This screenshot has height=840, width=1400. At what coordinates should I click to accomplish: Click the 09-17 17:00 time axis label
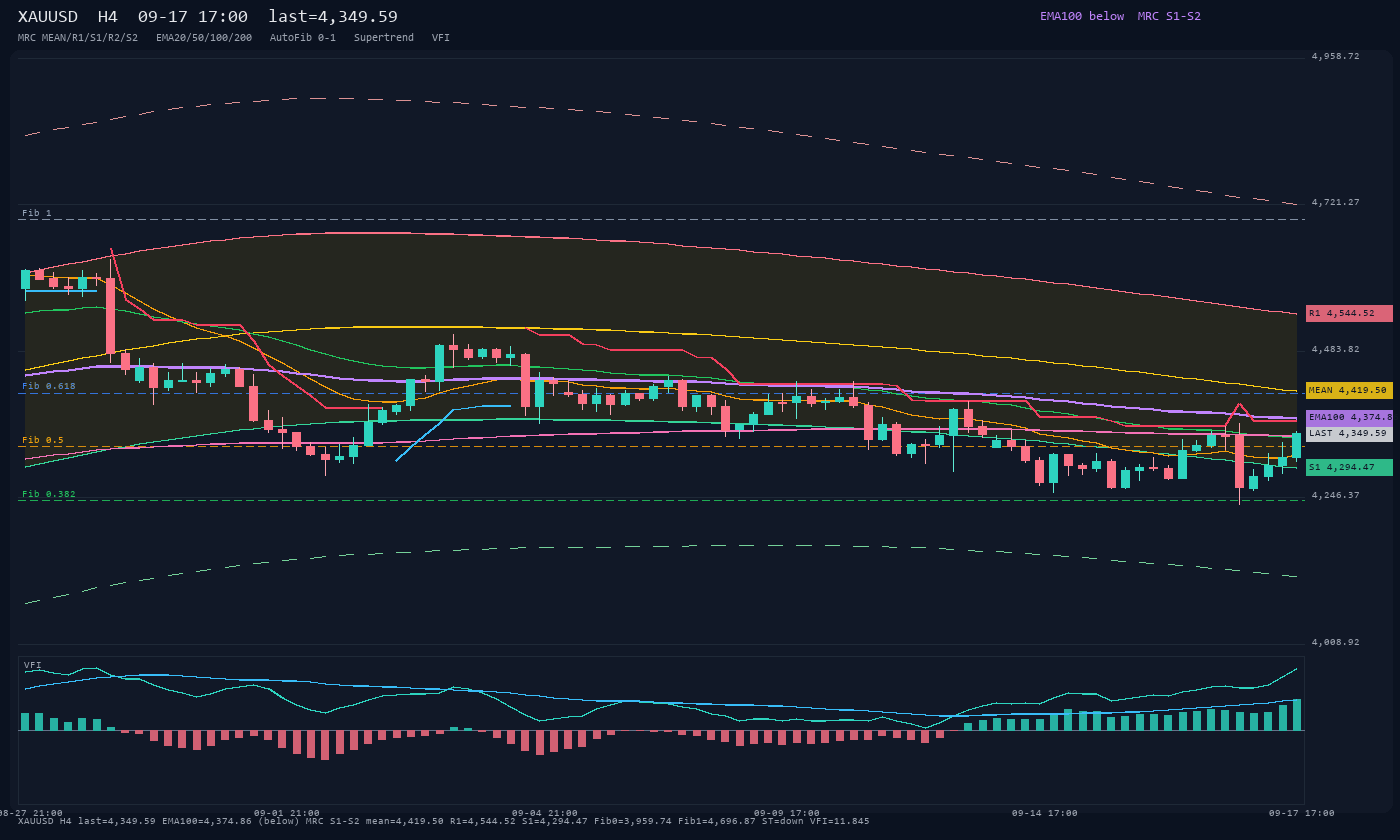(x=1302, y=813)
